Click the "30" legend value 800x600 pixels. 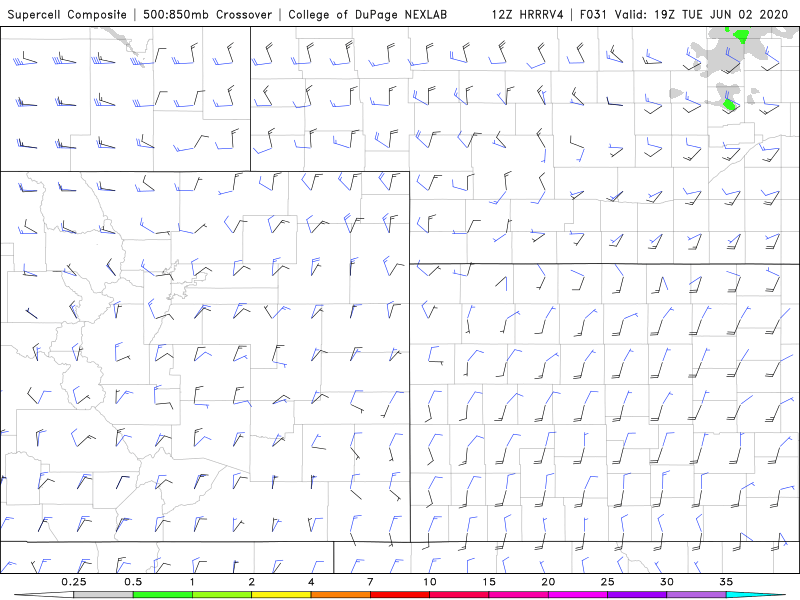[666, 582]
